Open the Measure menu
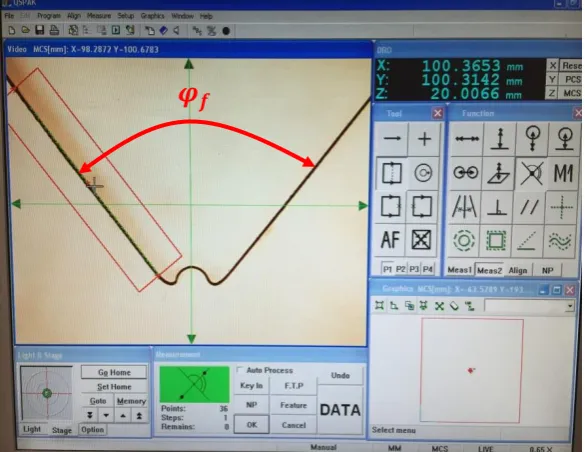585x452 pixels. [x=99, y=16]
